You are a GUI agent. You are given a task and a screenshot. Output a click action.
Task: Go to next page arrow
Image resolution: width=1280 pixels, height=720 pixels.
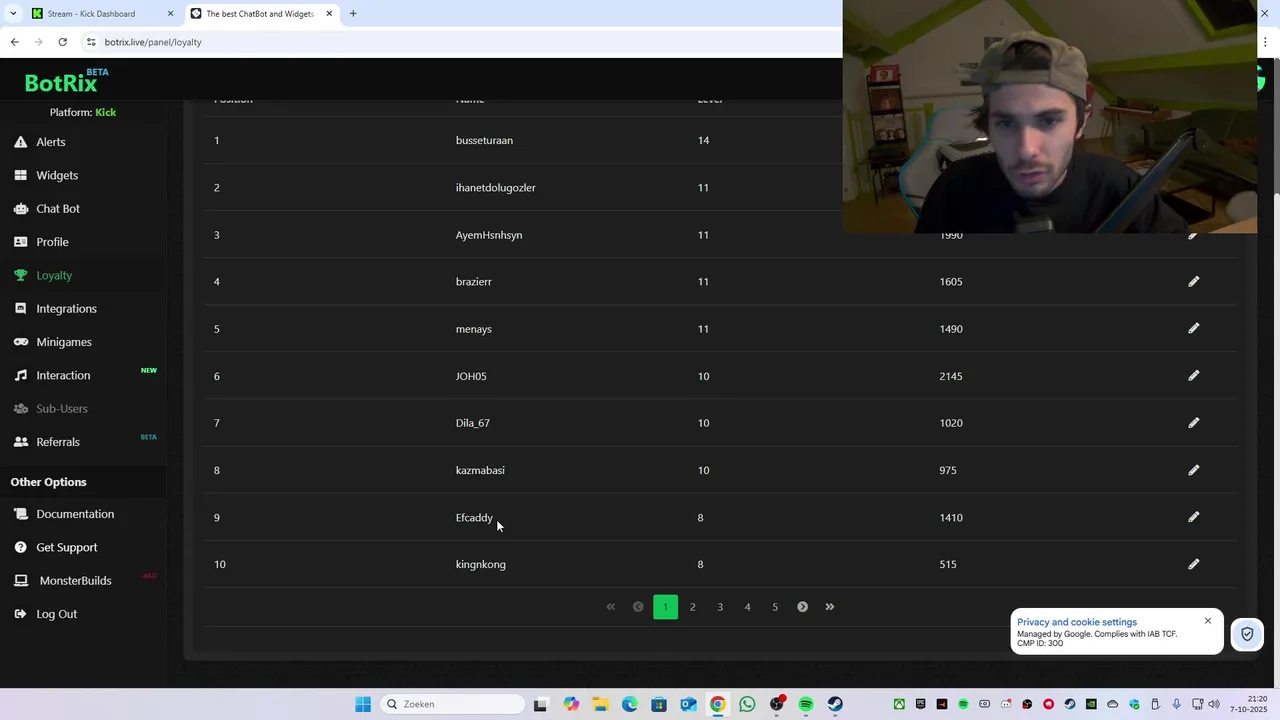(802, 607)
